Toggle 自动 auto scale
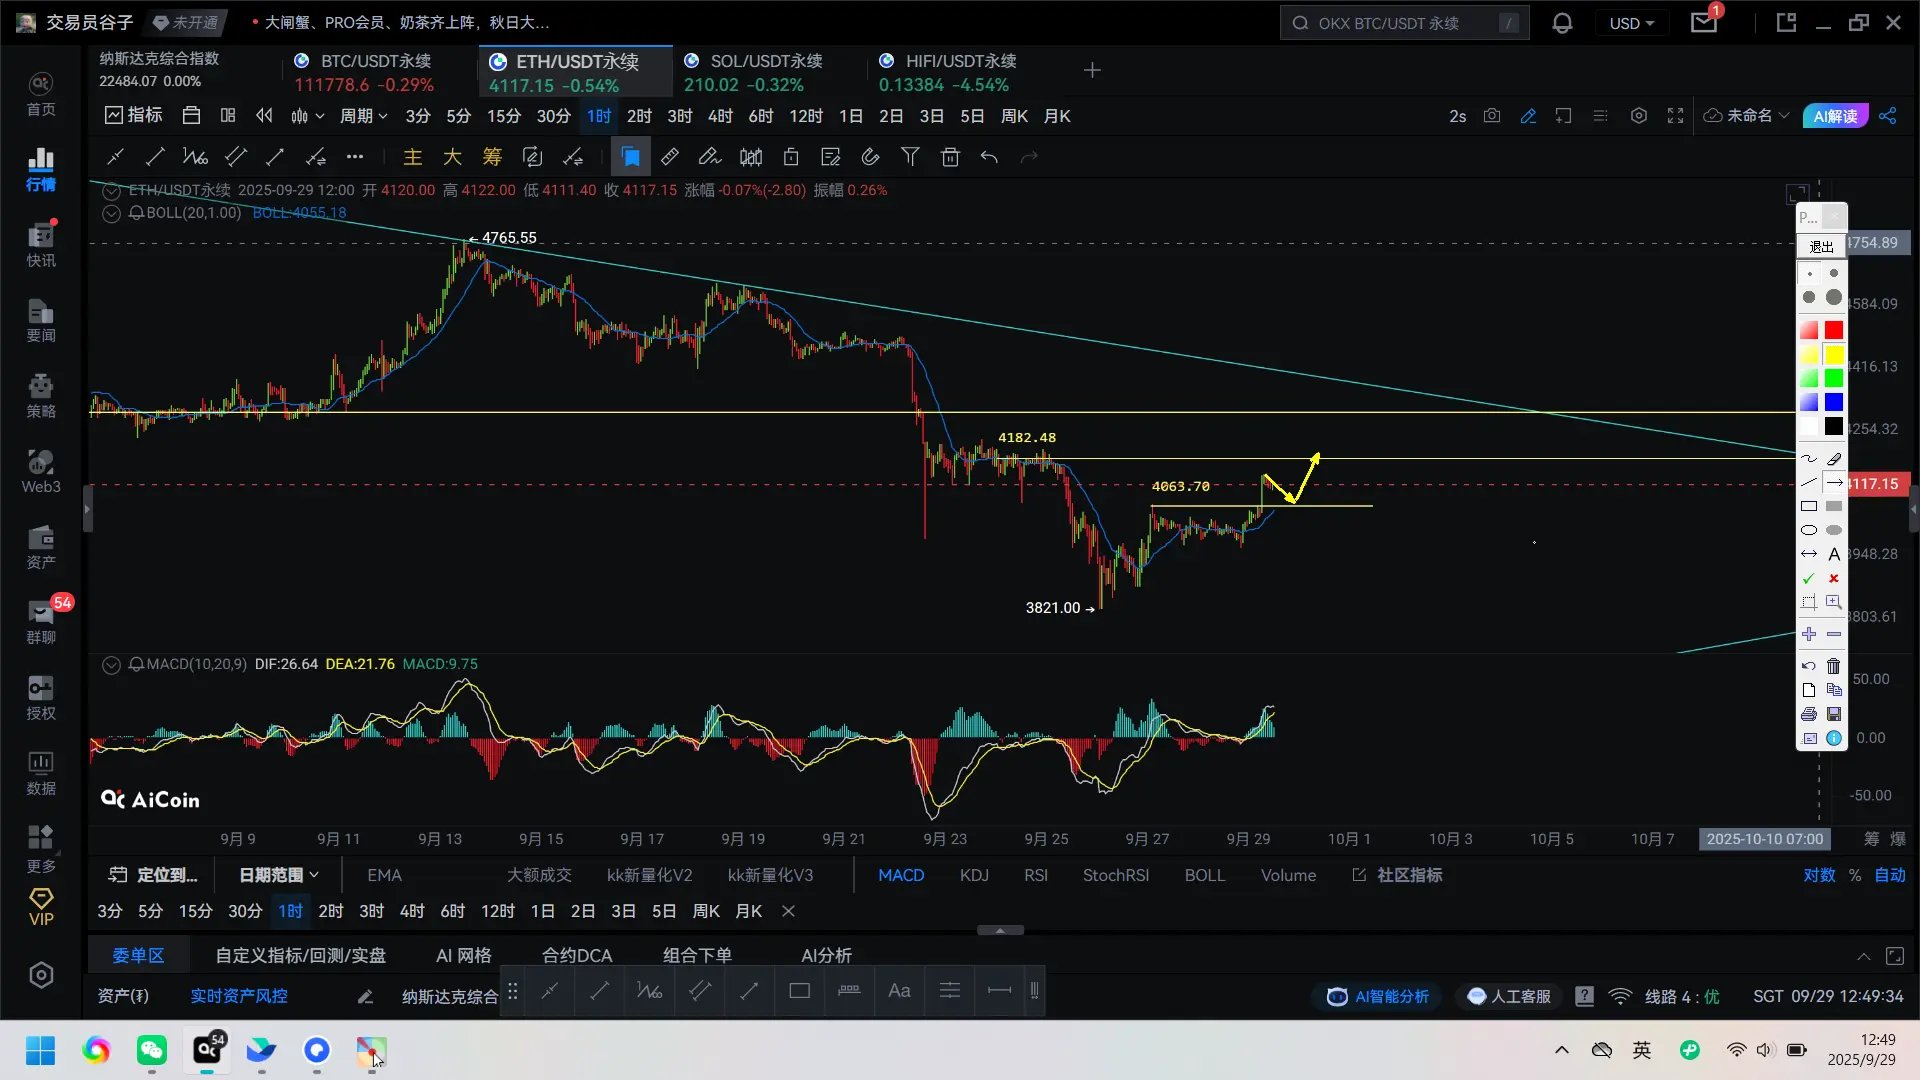This screenshot has height=1080, width=1920. pyautogui.click(x=1890, y=875)
